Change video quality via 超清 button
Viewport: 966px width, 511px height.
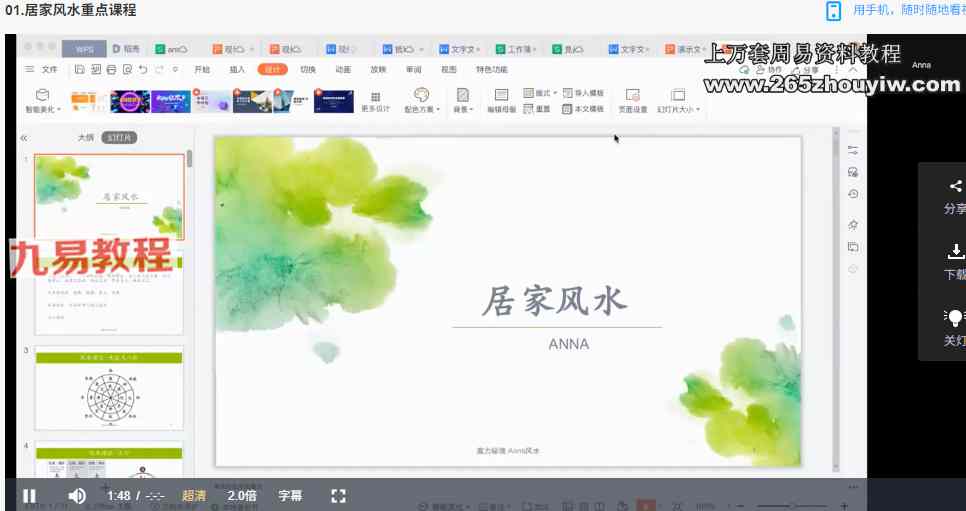[x=194, y=495]
